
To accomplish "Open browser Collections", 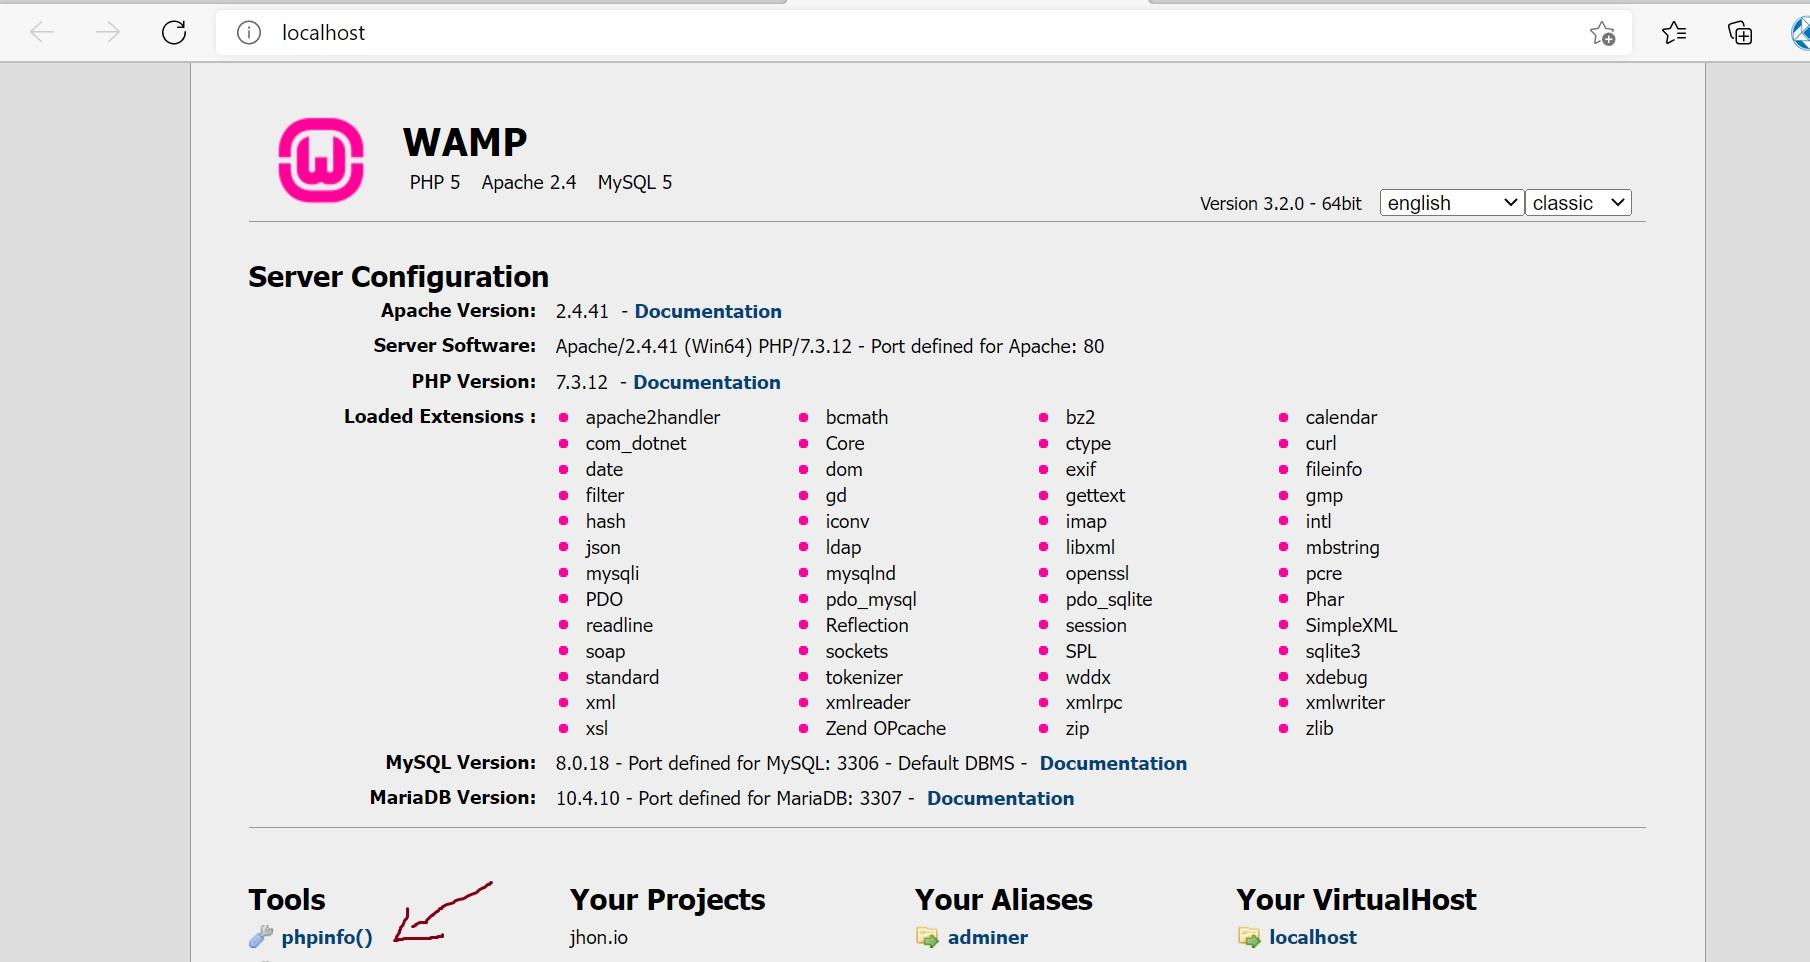I will (x=1740, y=33).
